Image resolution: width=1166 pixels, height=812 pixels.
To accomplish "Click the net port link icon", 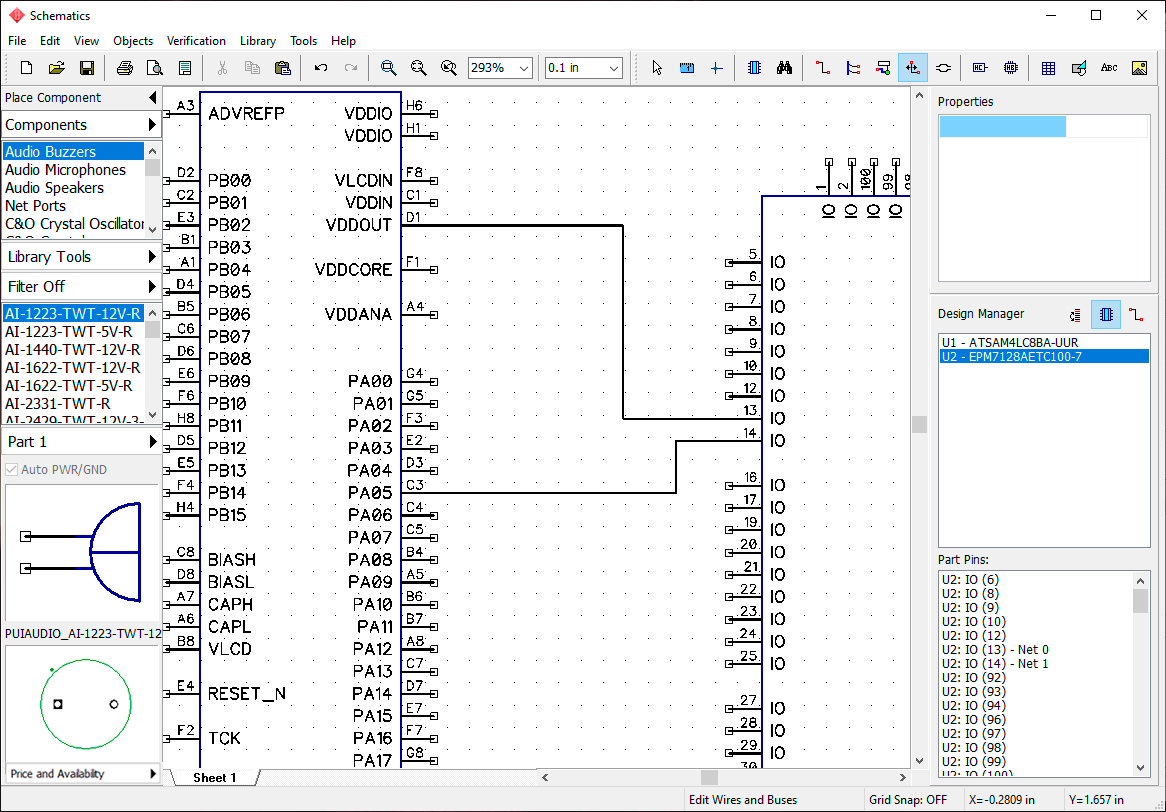I will click(x=943, y=68).
